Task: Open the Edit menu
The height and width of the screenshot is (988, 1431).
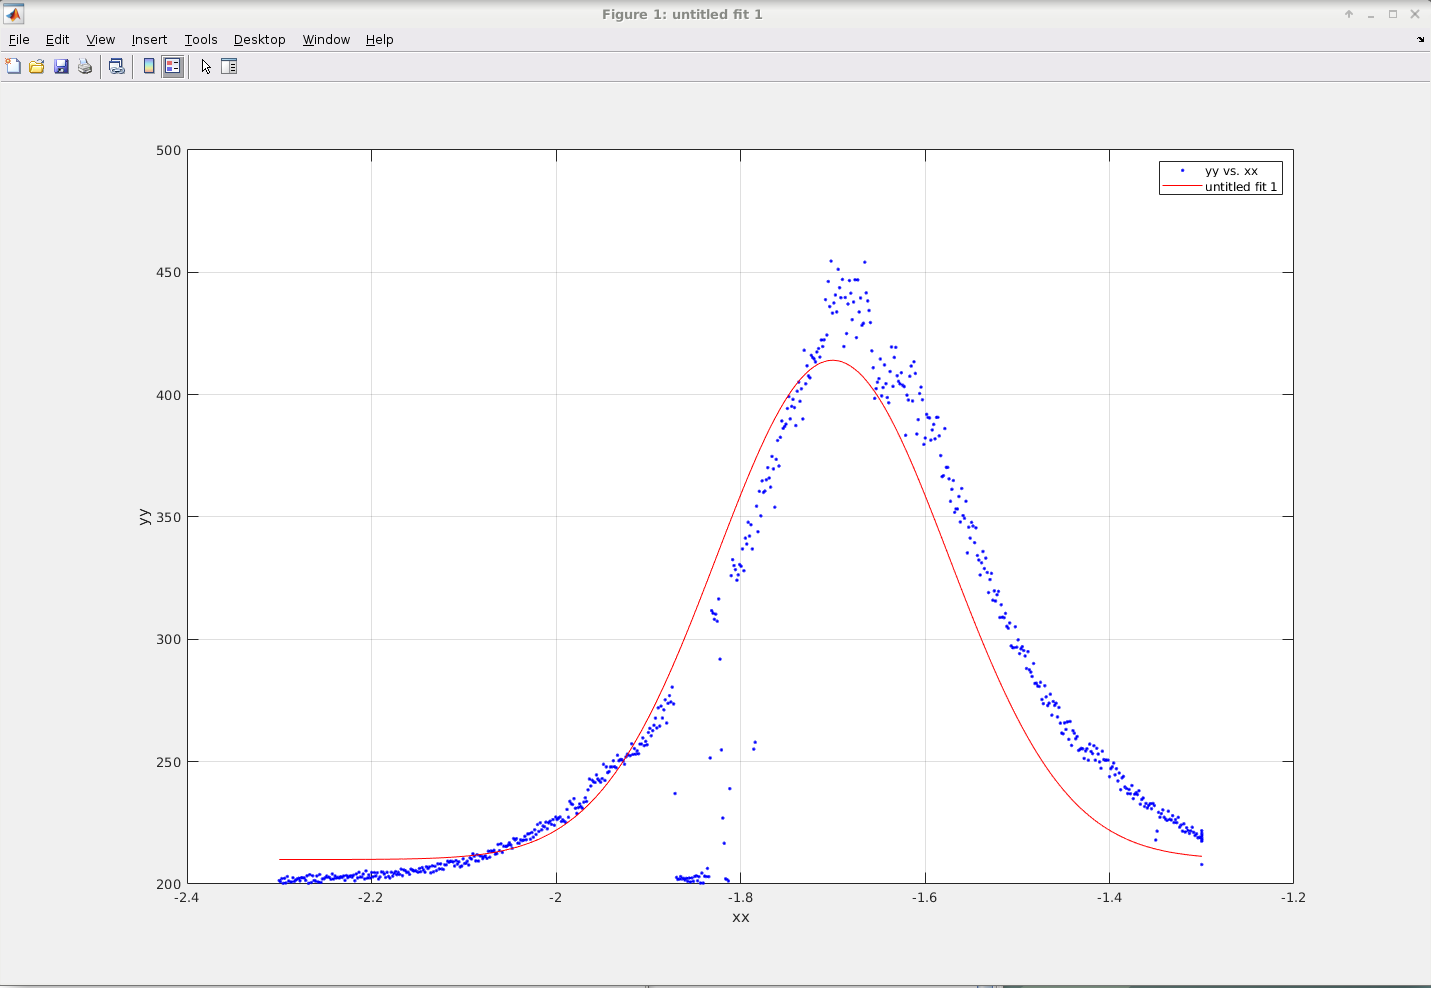Action: click(57, 40)
